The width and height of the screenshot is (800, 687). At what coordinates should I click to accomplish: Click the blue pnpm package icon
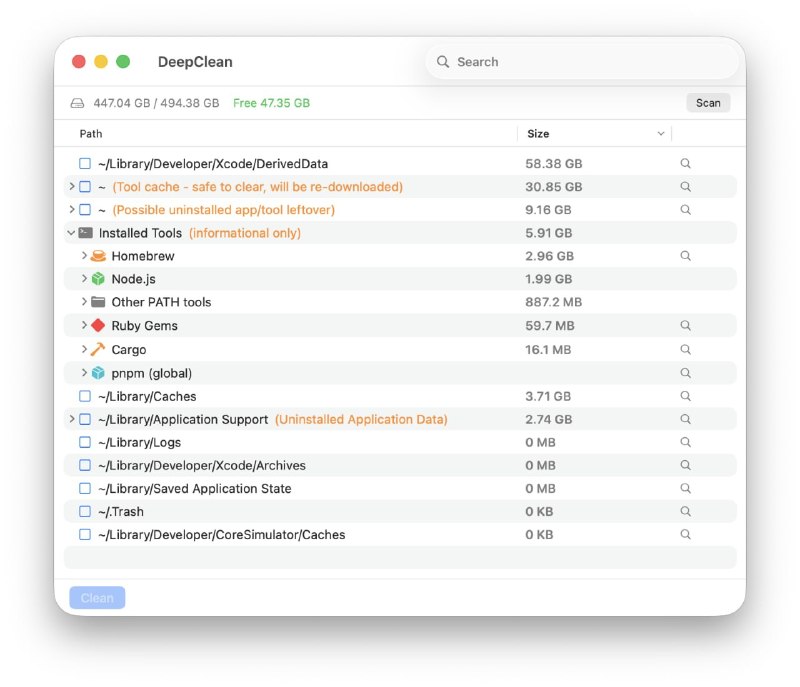coord(98,373)
